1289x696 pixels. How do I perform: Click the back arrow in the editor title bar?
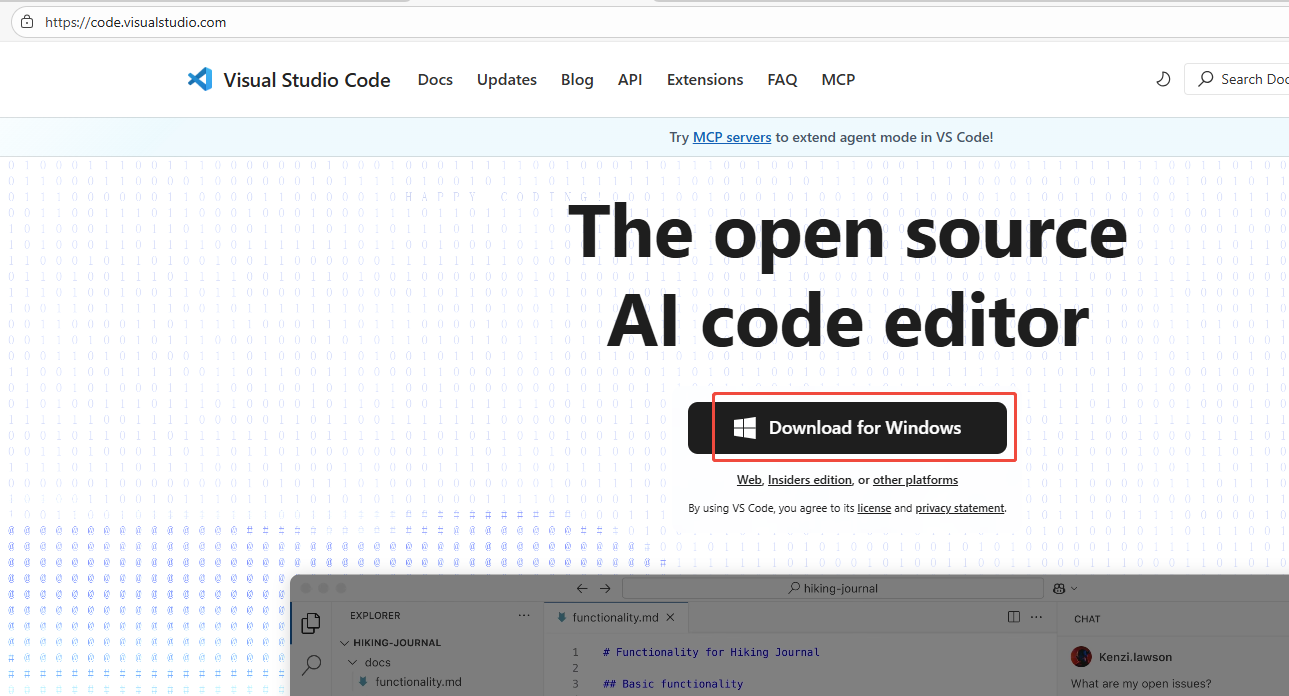[581, 589]
